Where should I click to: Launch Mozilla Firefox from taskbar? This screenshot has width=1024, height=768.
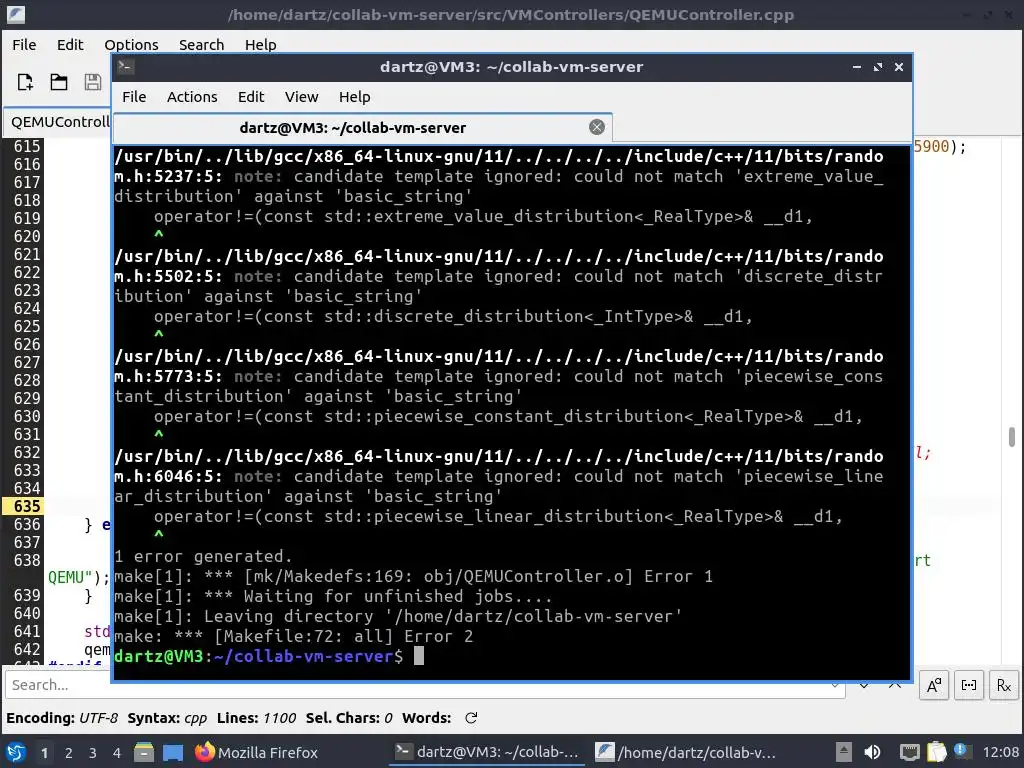click(x=256, y=752)
